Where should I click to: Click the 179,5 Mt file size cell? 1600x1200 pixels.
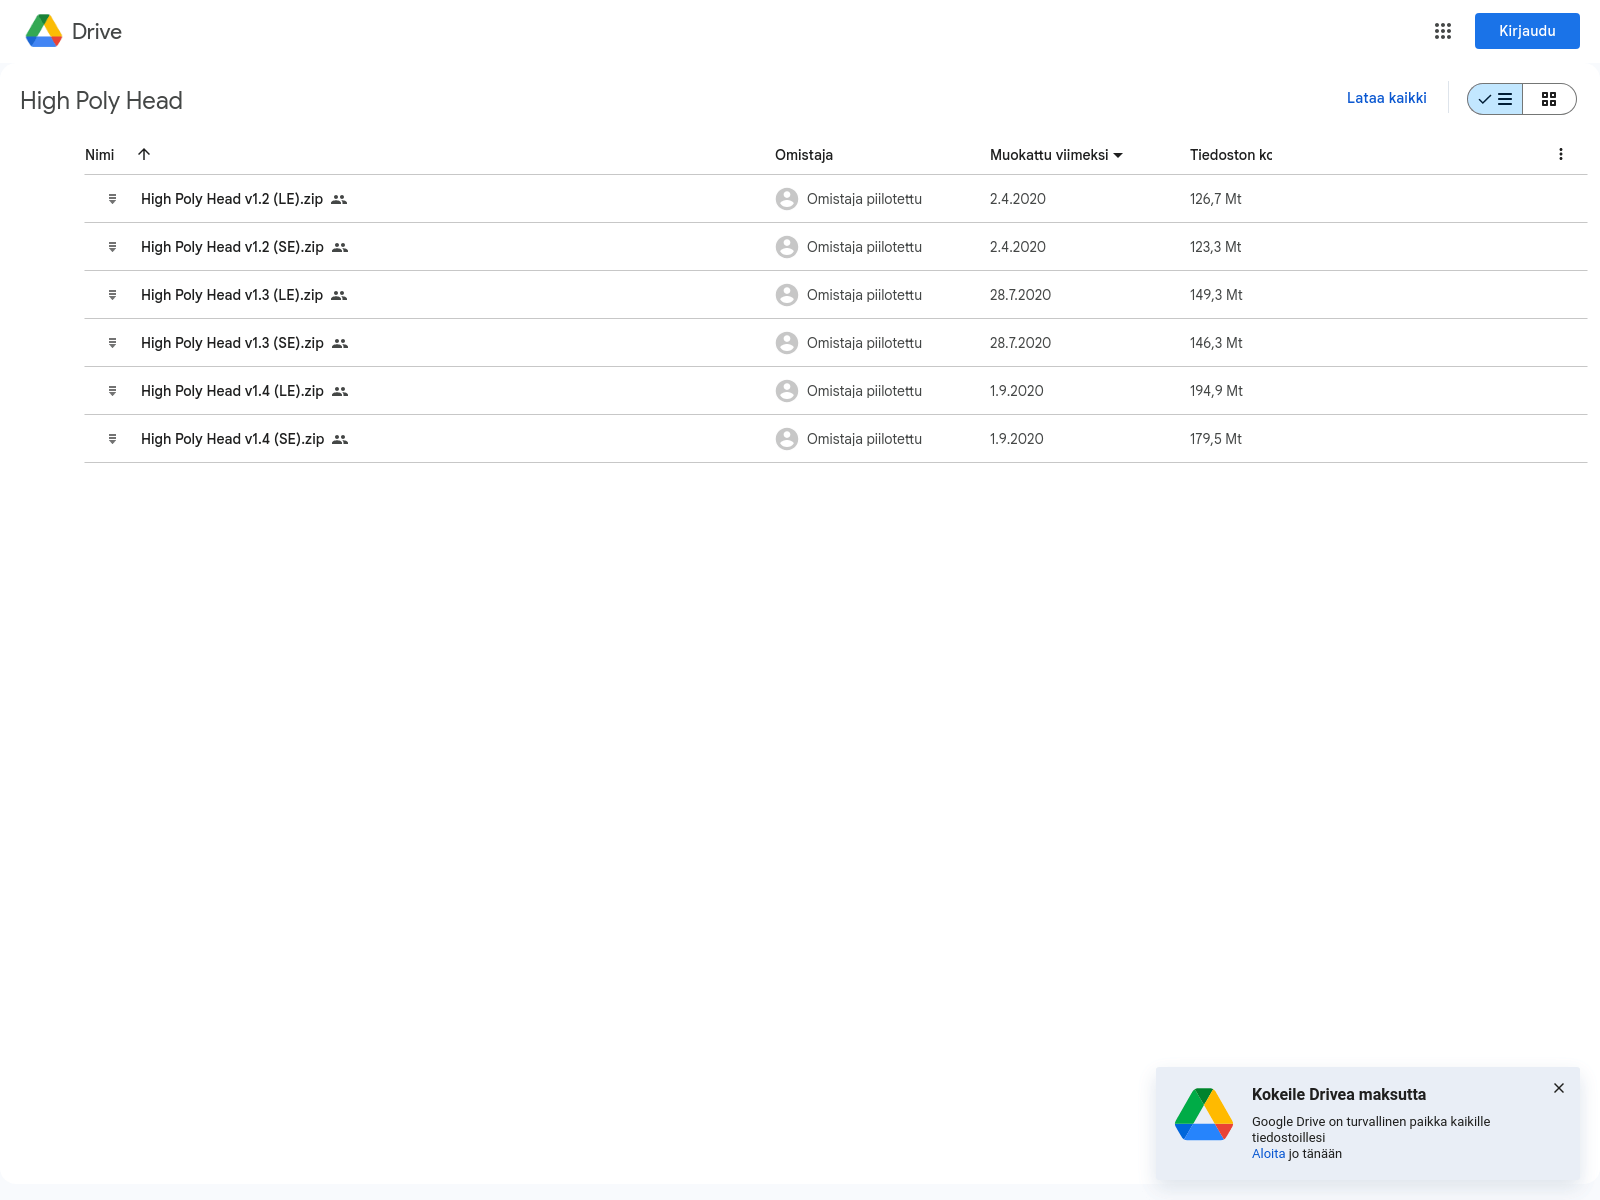point(1215,439)
